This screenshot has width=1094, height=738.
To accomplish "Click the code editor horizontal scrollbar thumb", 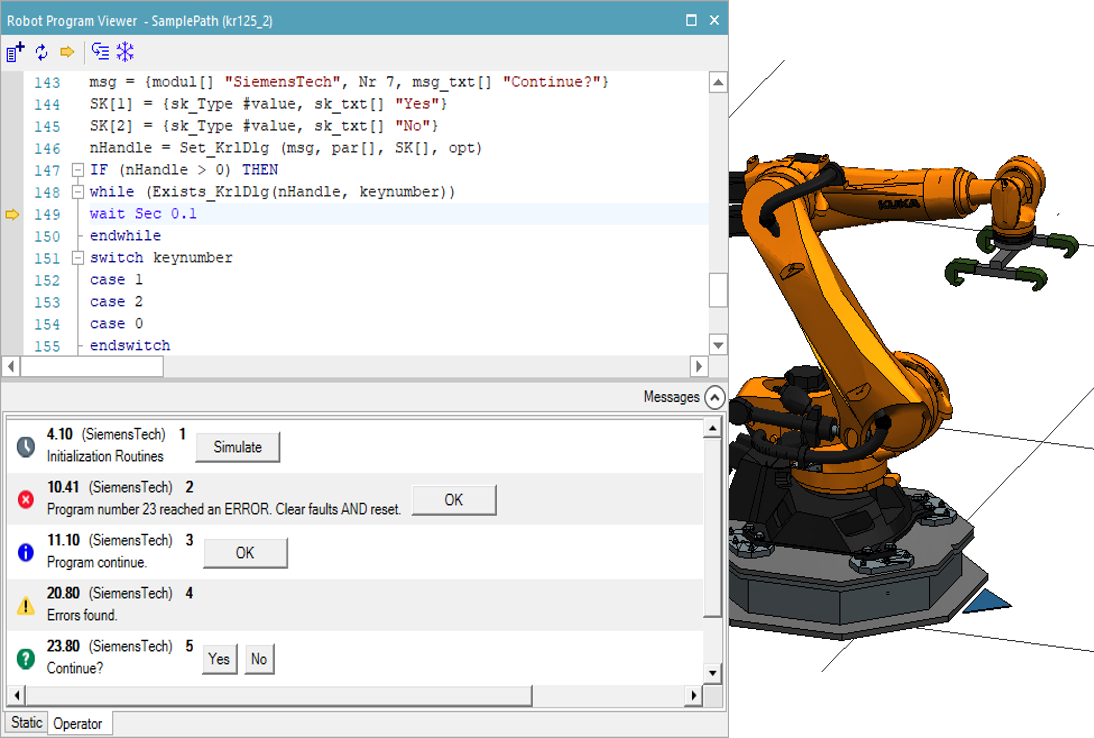I will tap(92, 366).
